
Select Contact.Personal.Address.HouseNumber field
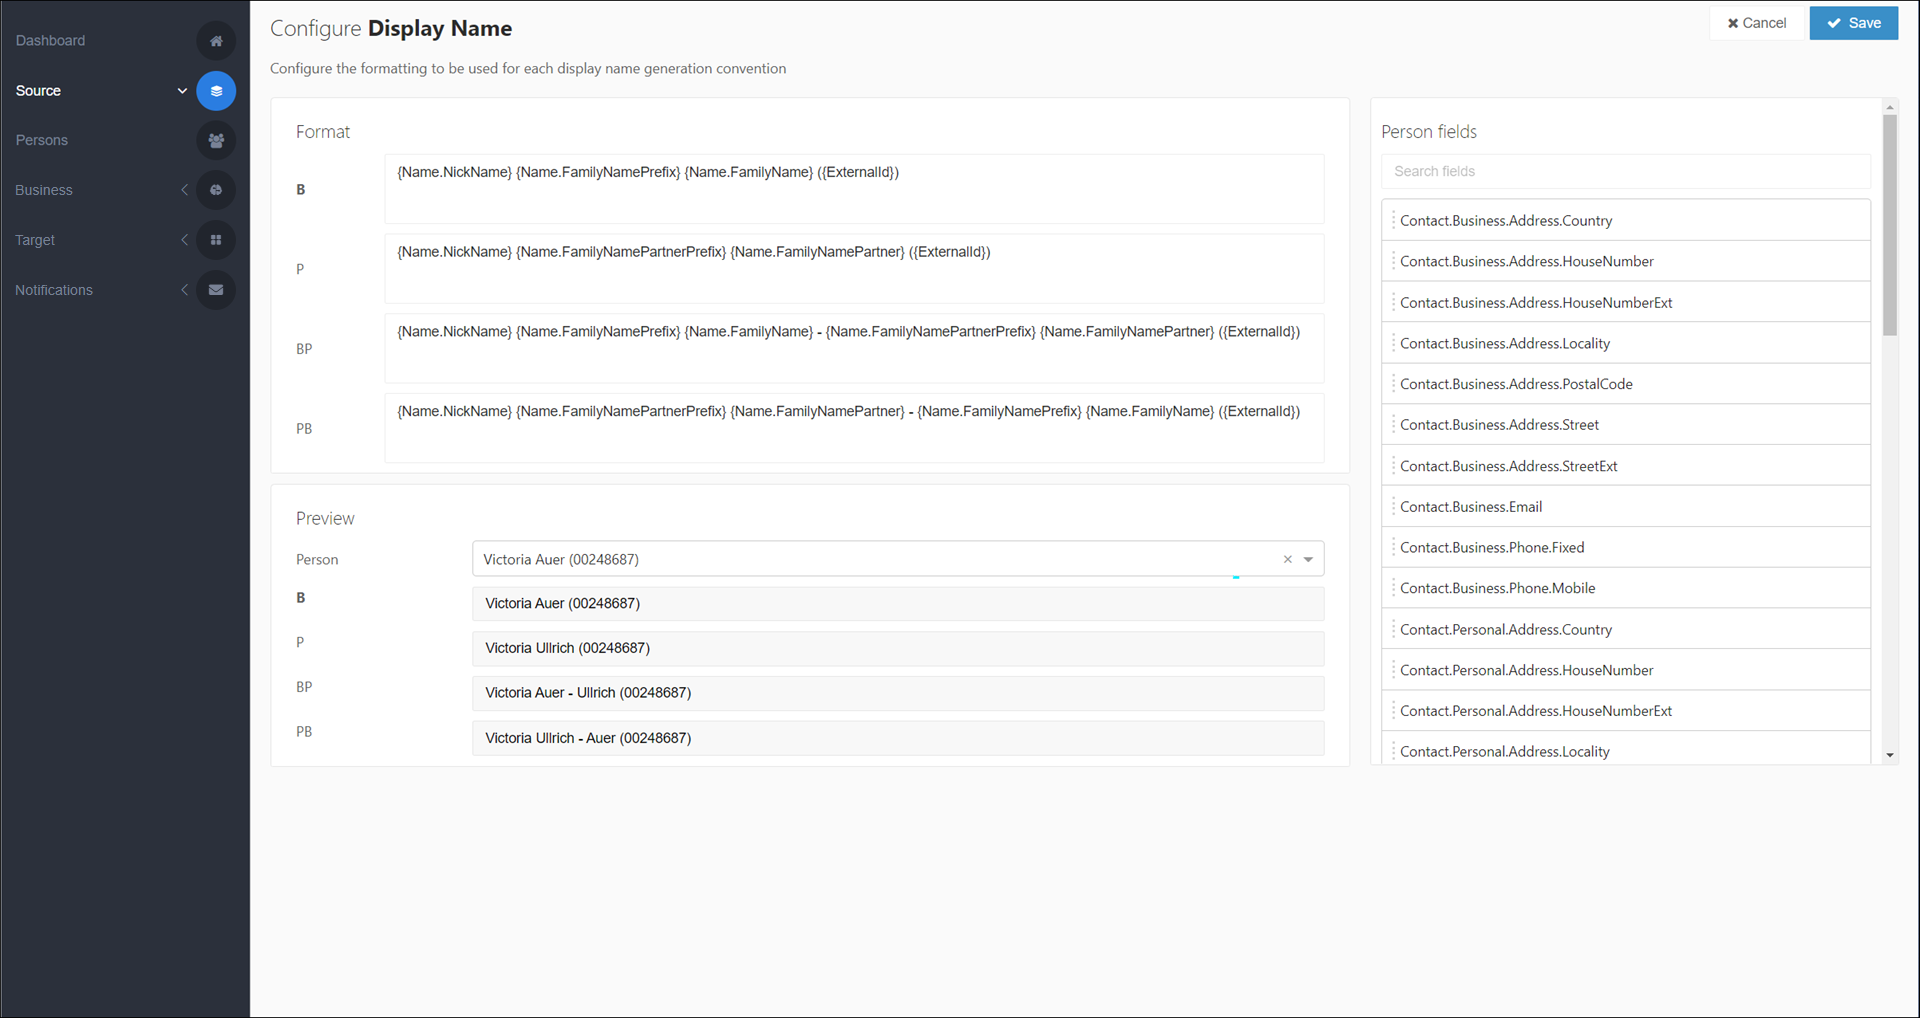[x=1626, y=670]
